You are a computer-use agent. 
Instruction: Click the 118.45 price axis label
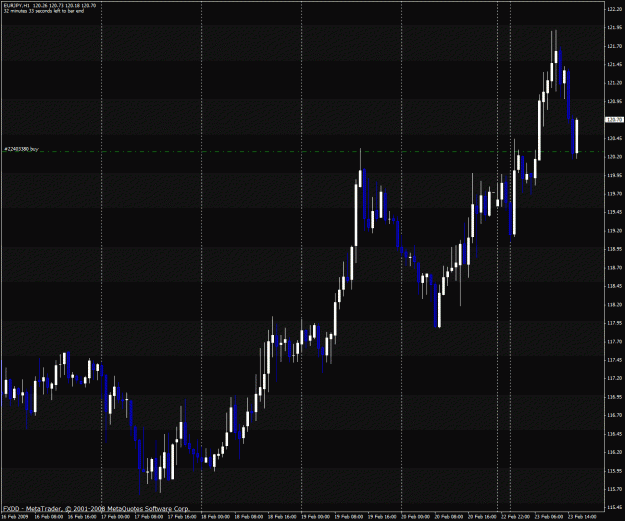614,286
